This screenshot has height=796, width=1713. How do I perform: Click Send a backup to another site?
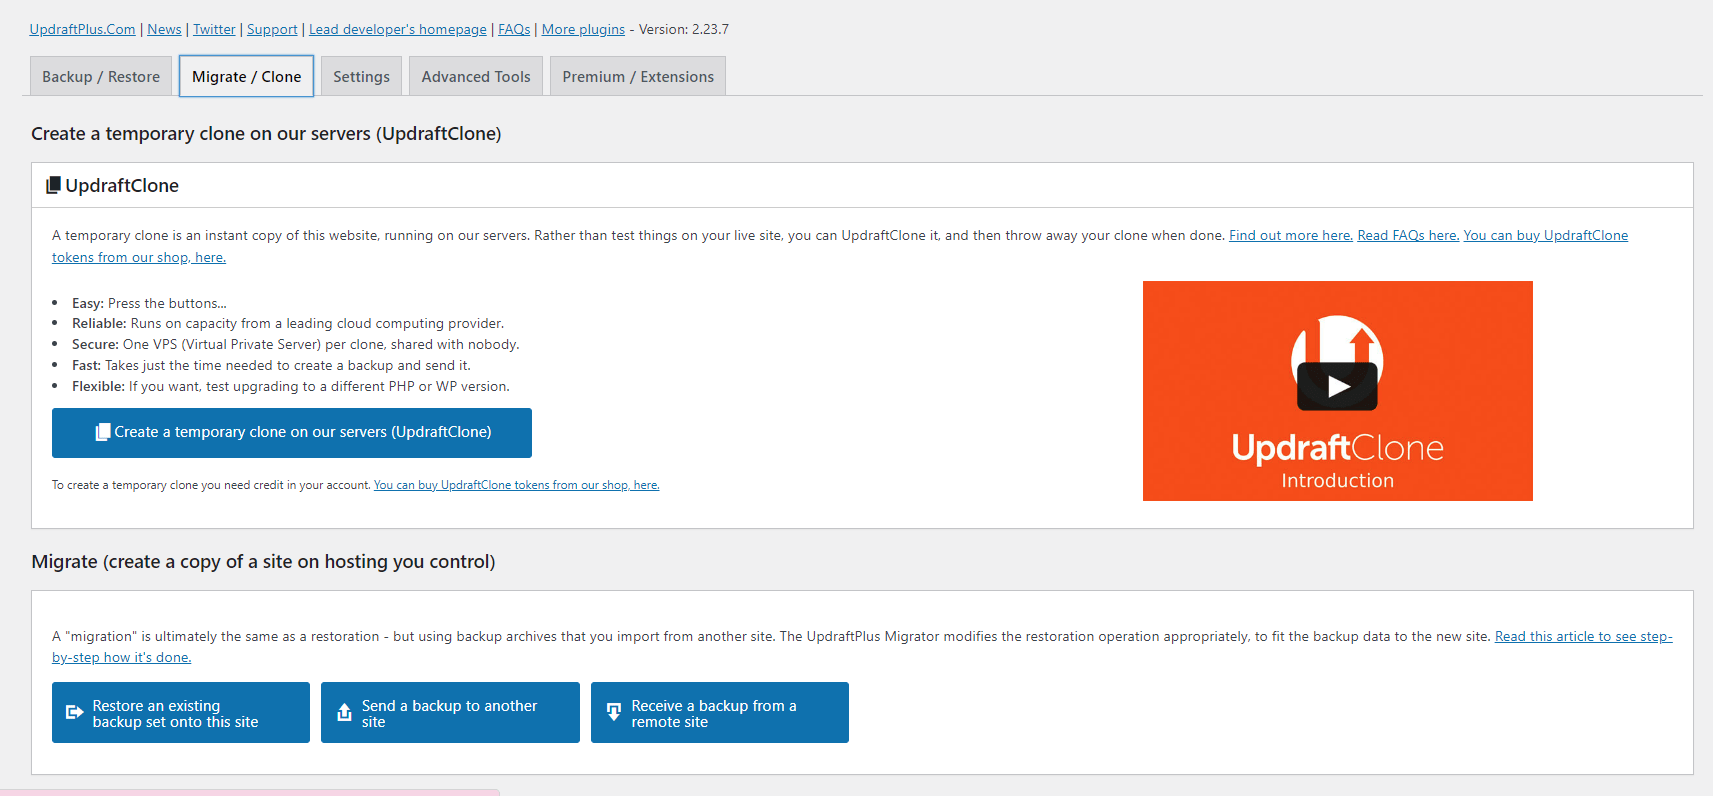tap(450, 713)
